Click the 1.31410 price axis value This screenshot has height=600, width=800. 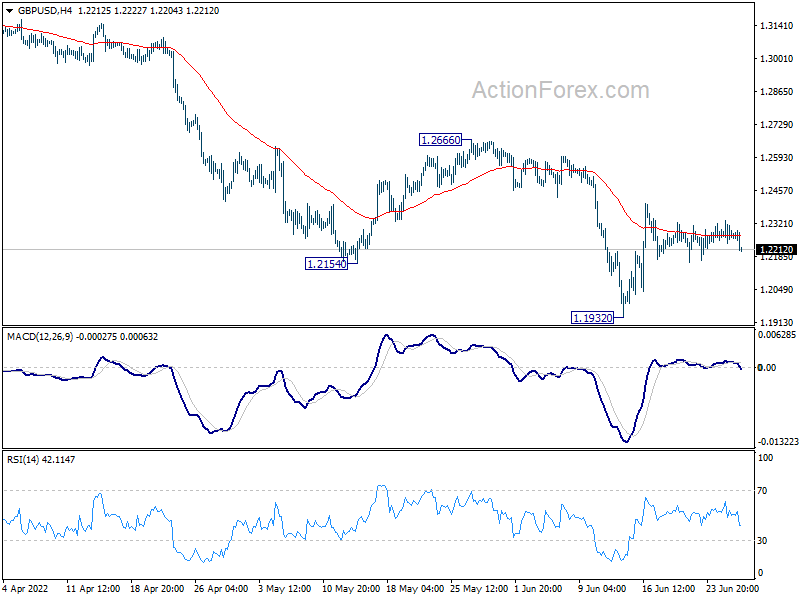[x=777, y=26]
